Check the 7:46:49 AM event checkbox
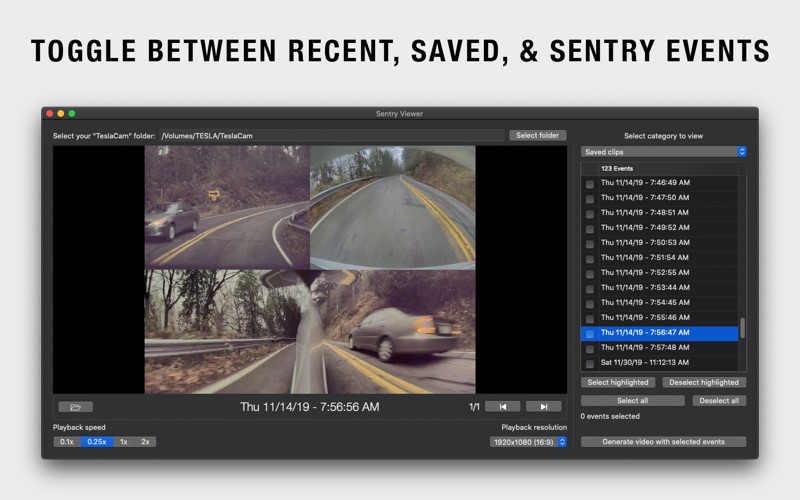 click(590, 184)
